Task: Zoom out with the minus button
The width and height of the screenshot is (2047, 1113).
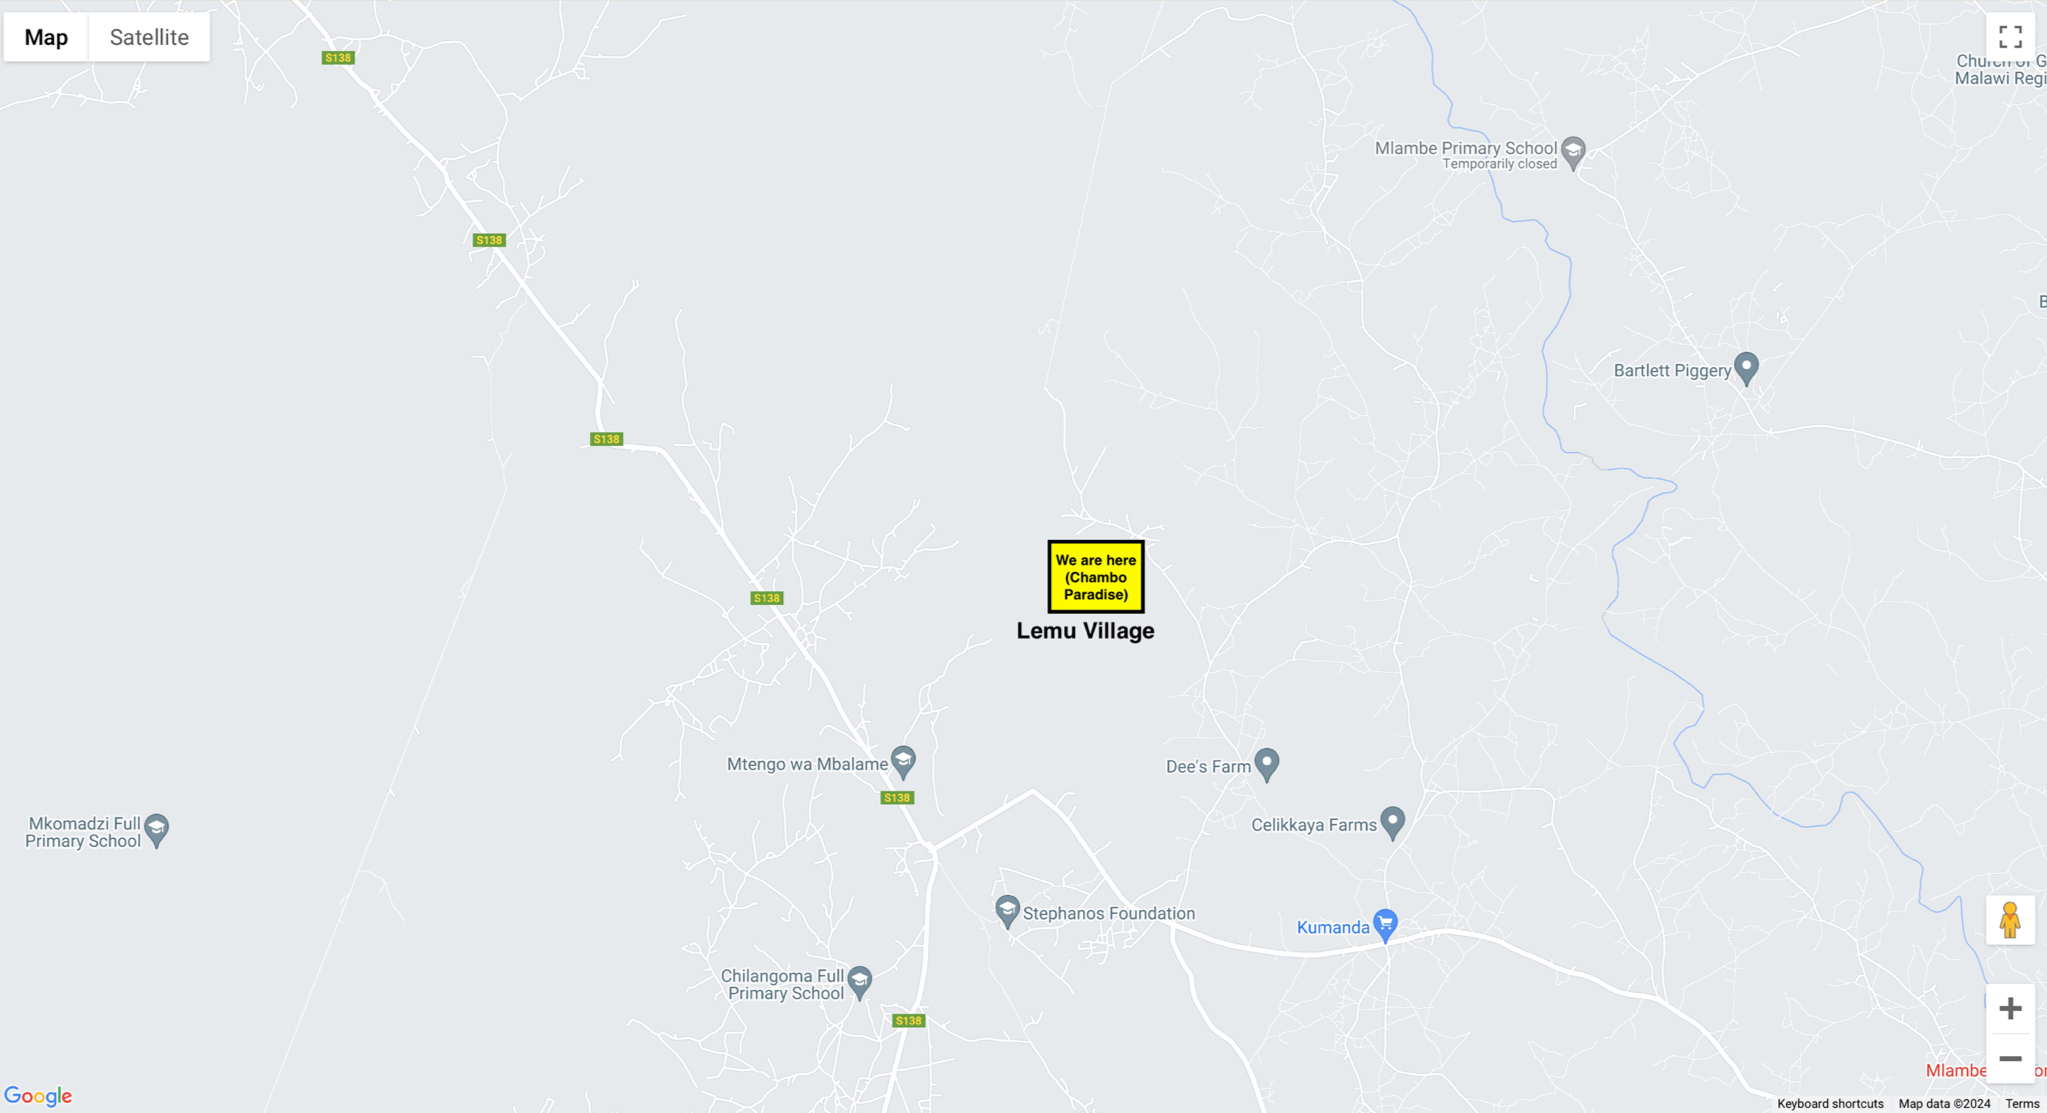Action: coord(2010,1058)
